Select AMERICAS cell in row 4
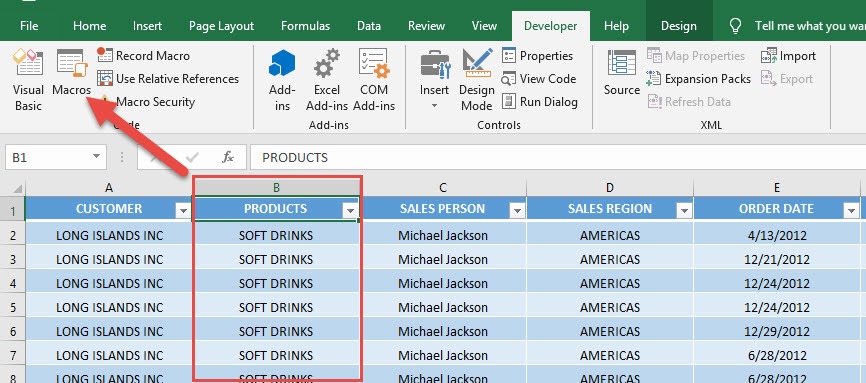Screen dimensions: 866x383 coord(610,283)
